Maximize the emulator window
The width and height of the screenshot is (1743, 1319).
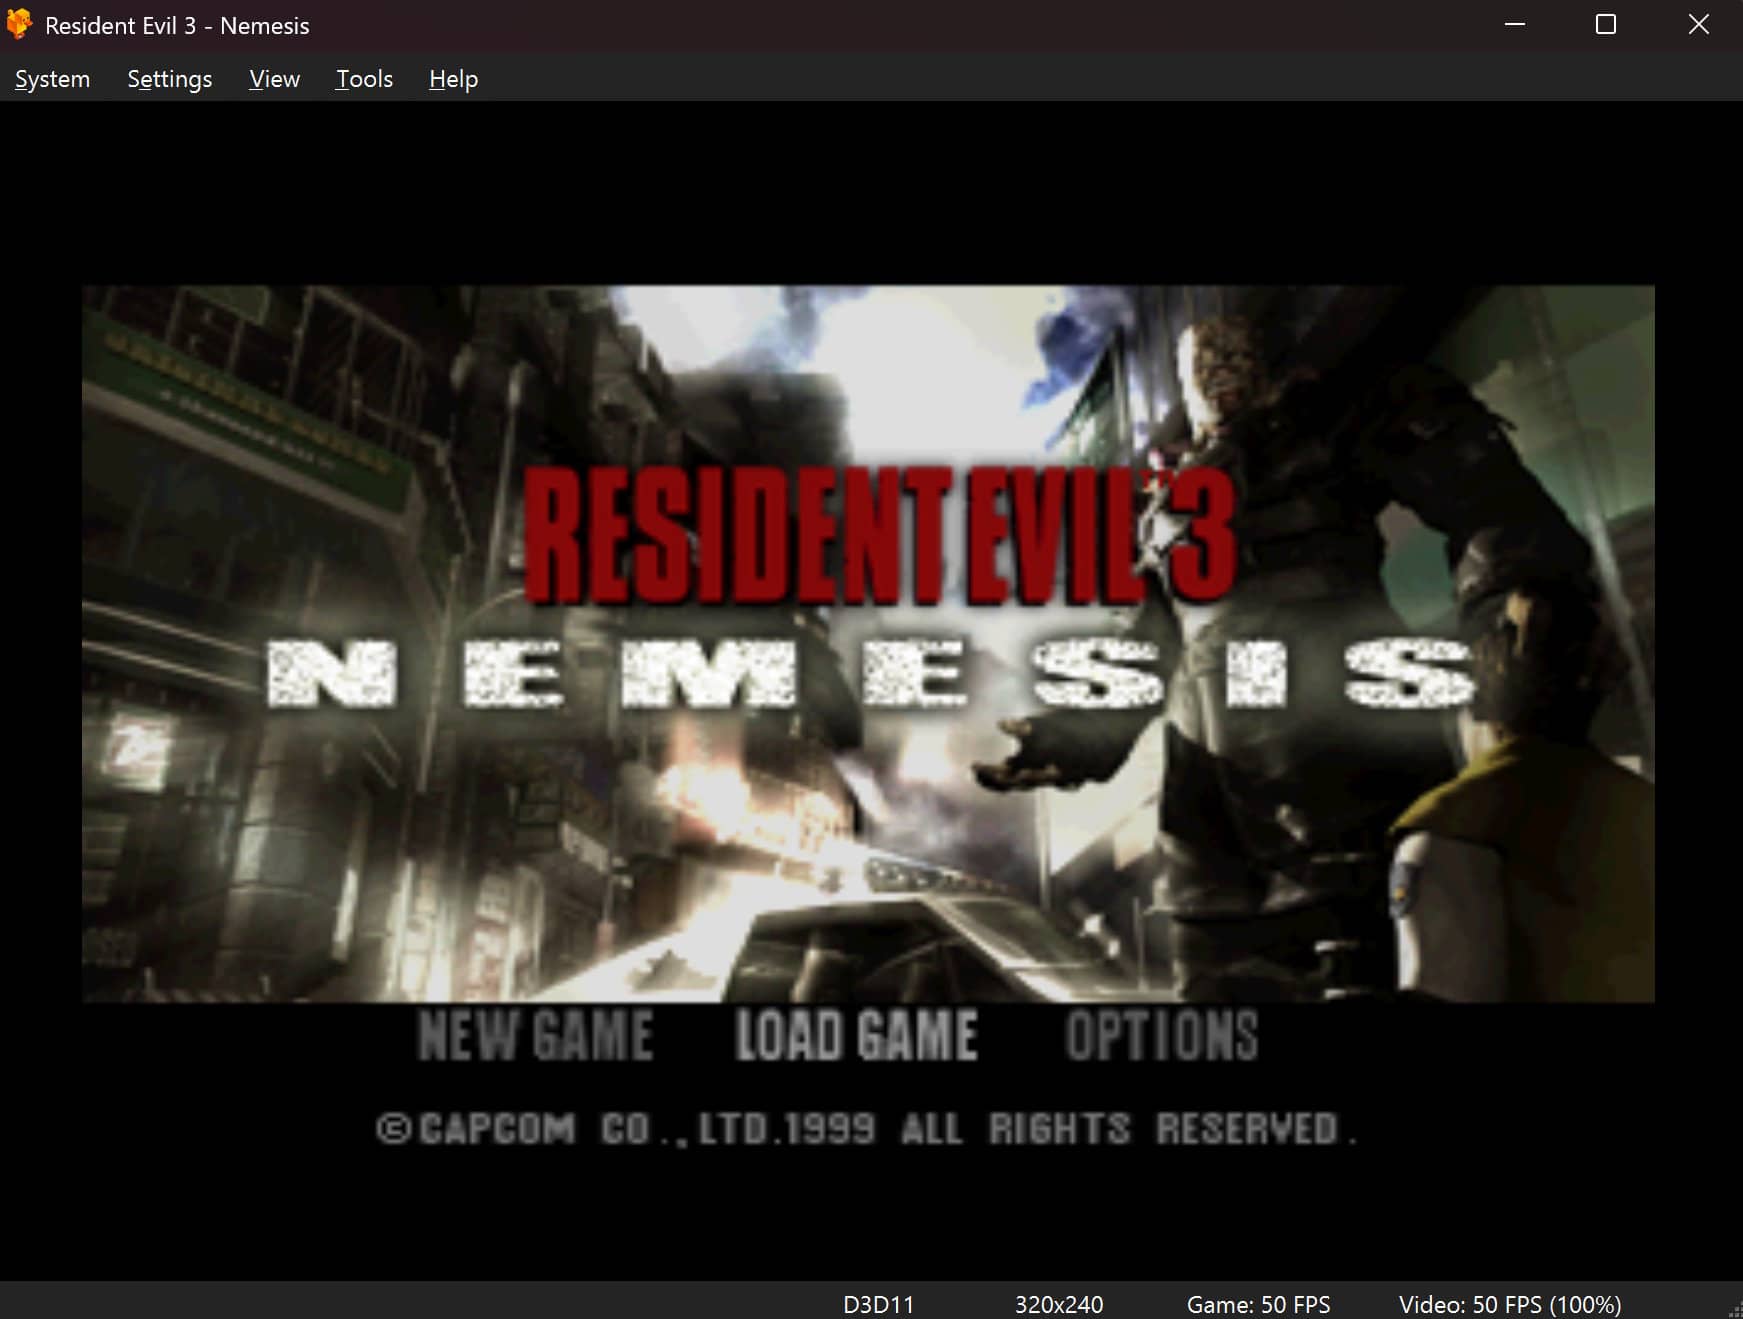(1606, 24)
